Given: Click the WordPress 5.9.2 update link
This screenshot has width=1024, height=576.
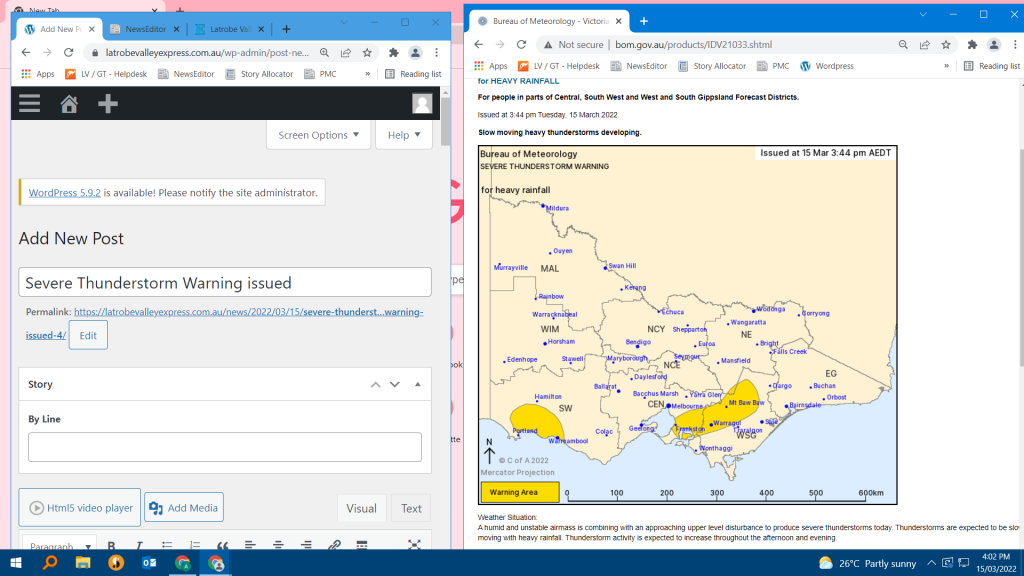Looking at the screenshot, I should pyautogui.click(x=65, y=193).
